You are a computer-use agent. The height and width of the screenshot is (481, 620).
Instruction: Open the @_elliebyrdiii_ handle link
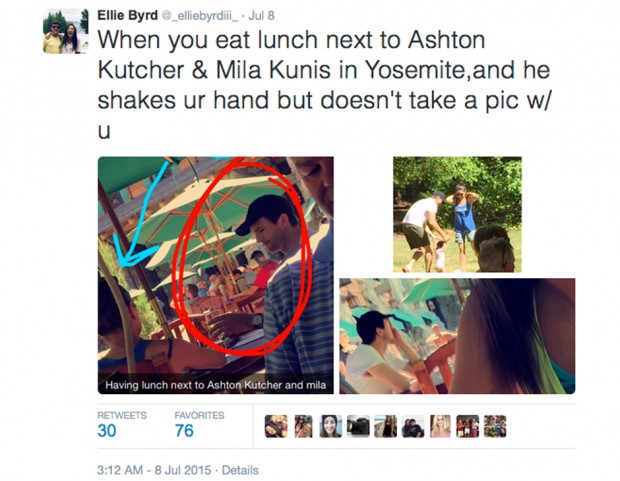coord(200,16)
